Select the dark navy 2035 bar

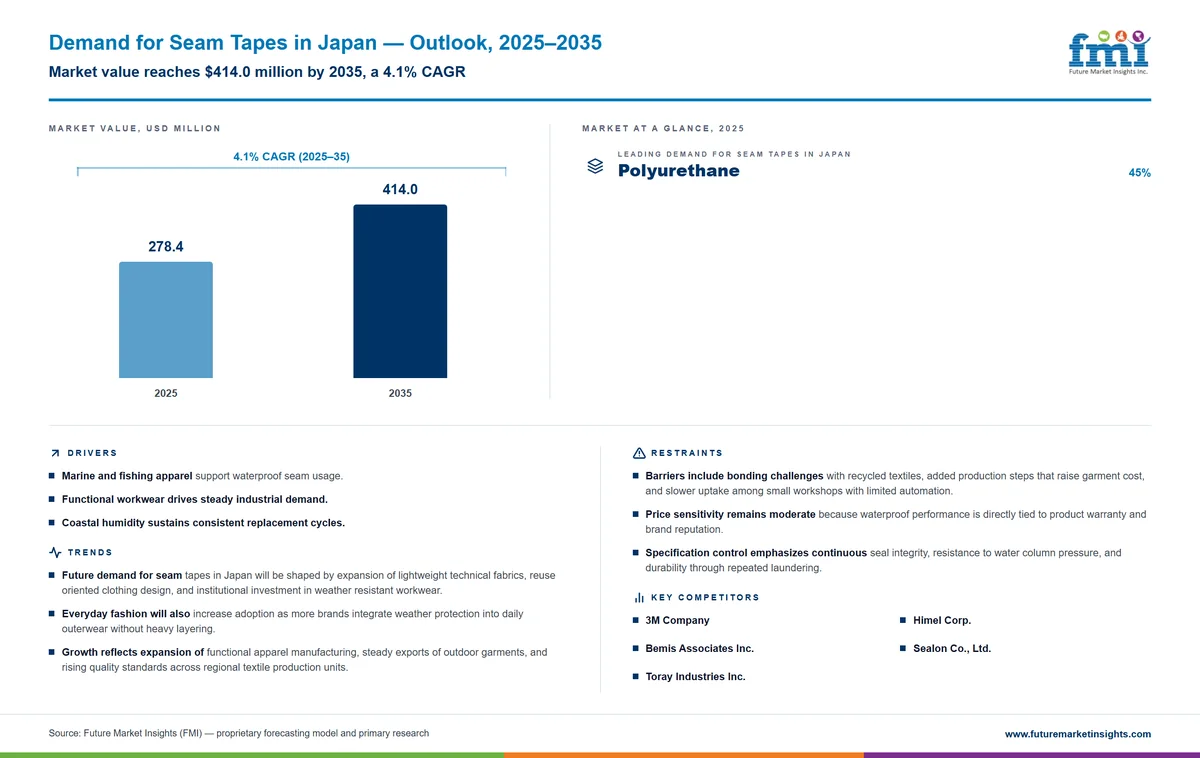(x=400, y=291)
